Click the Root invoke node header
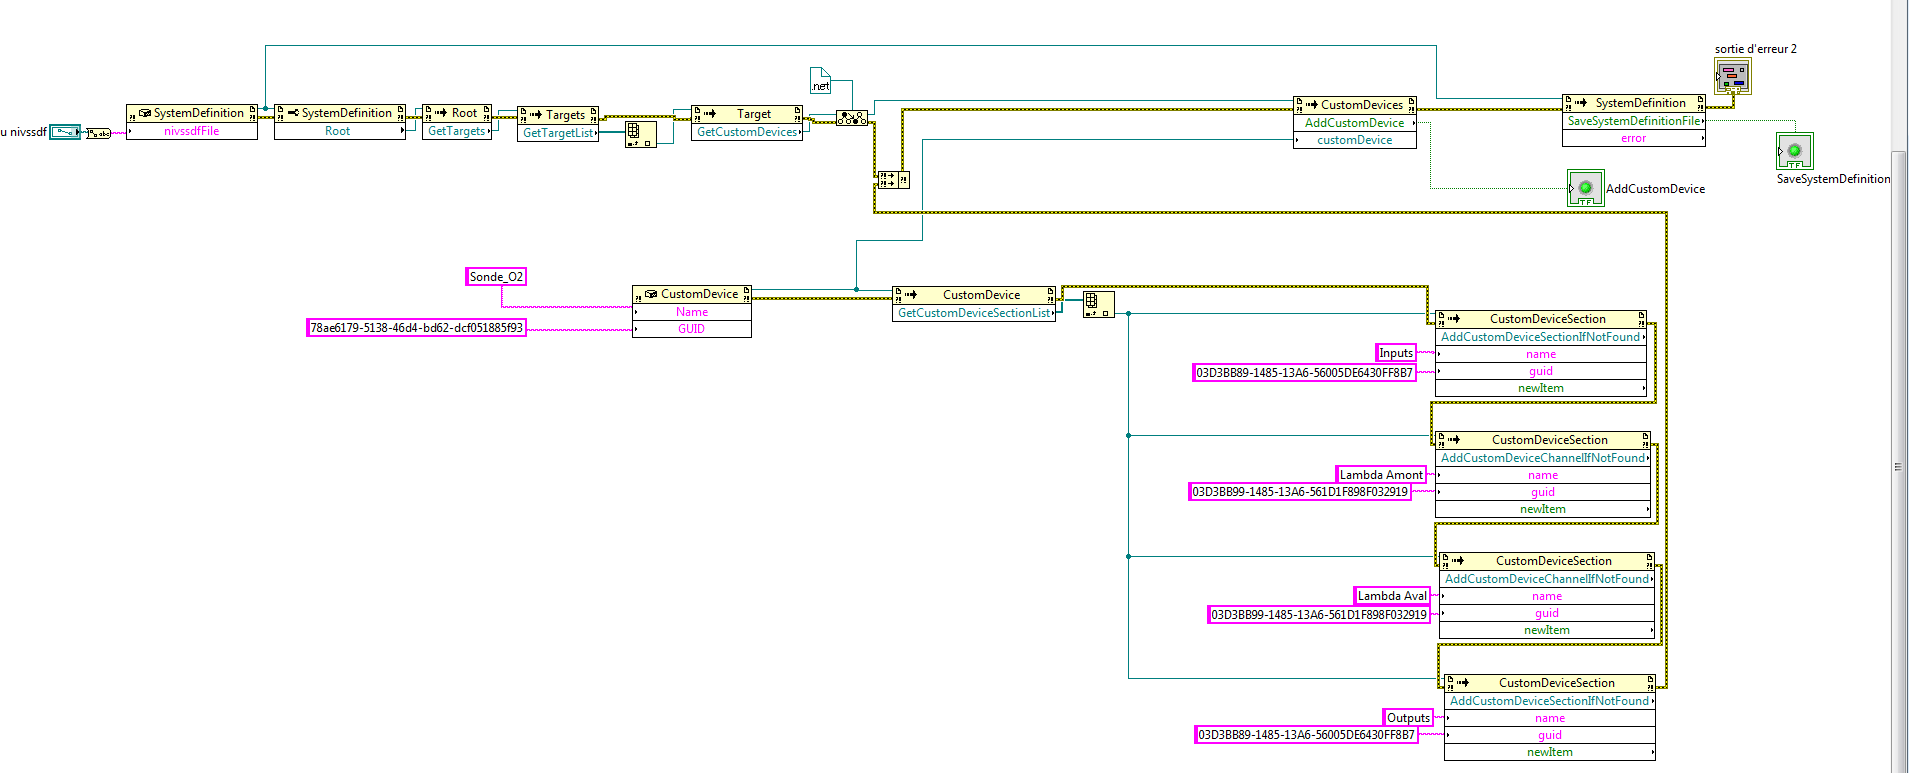Viewport: 1909px width, 773px height. (457, 113)
